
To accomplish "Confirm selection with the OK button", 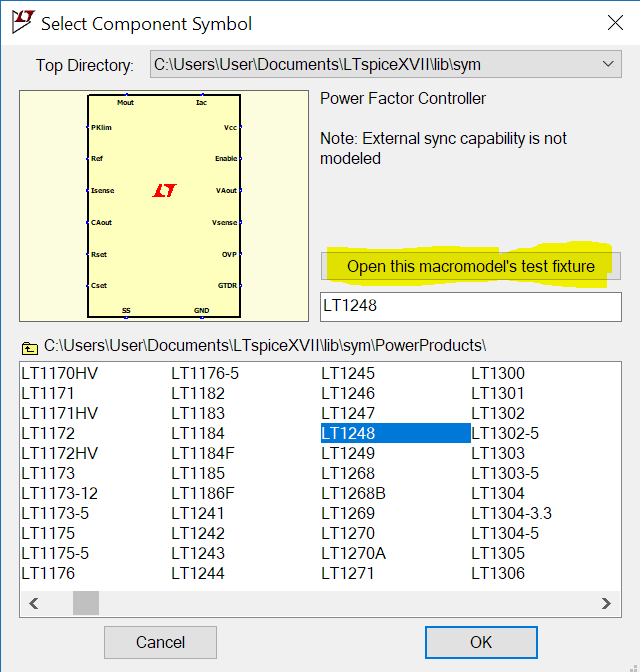I will [481, 642].
